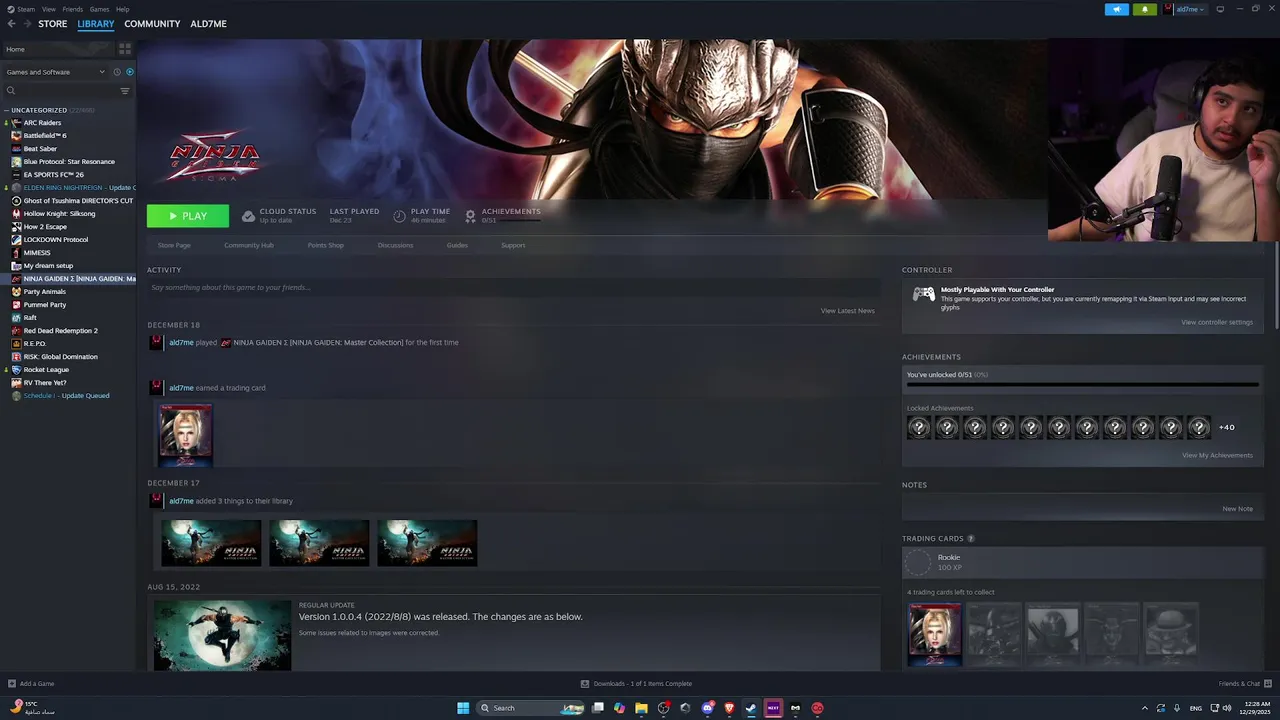Open Windows Start menu
1280x720 pixels.
(463, 708)
